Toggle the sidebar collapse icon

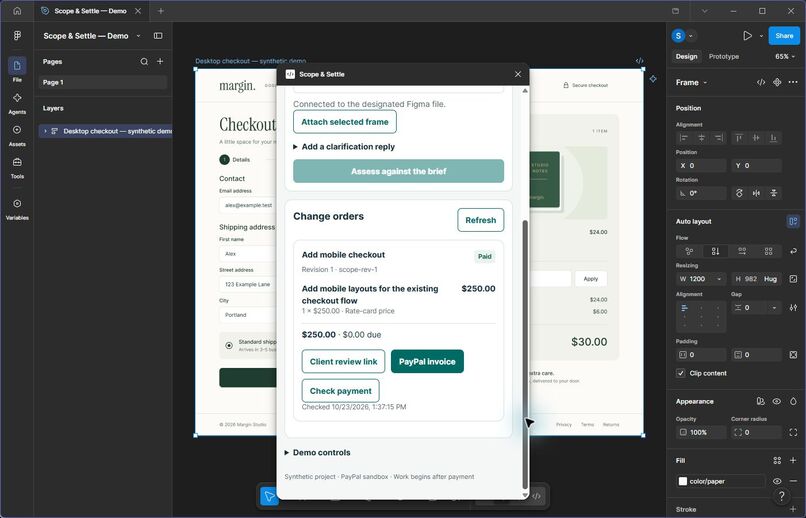click(158, 35)
